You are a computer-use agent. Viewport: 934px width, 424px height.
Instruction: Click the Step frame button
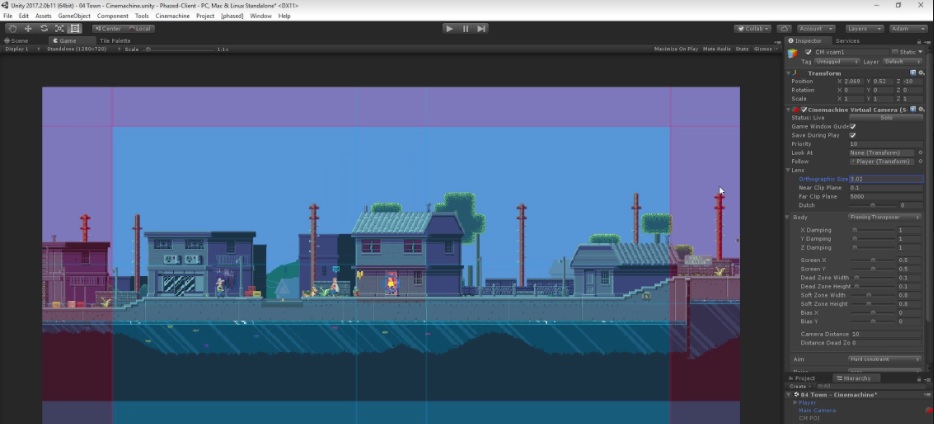482,28
